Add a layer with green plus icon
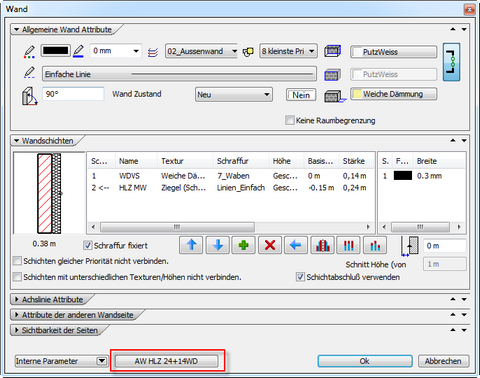480x378 pixels. pyautogui.click(x=243, y=245)
